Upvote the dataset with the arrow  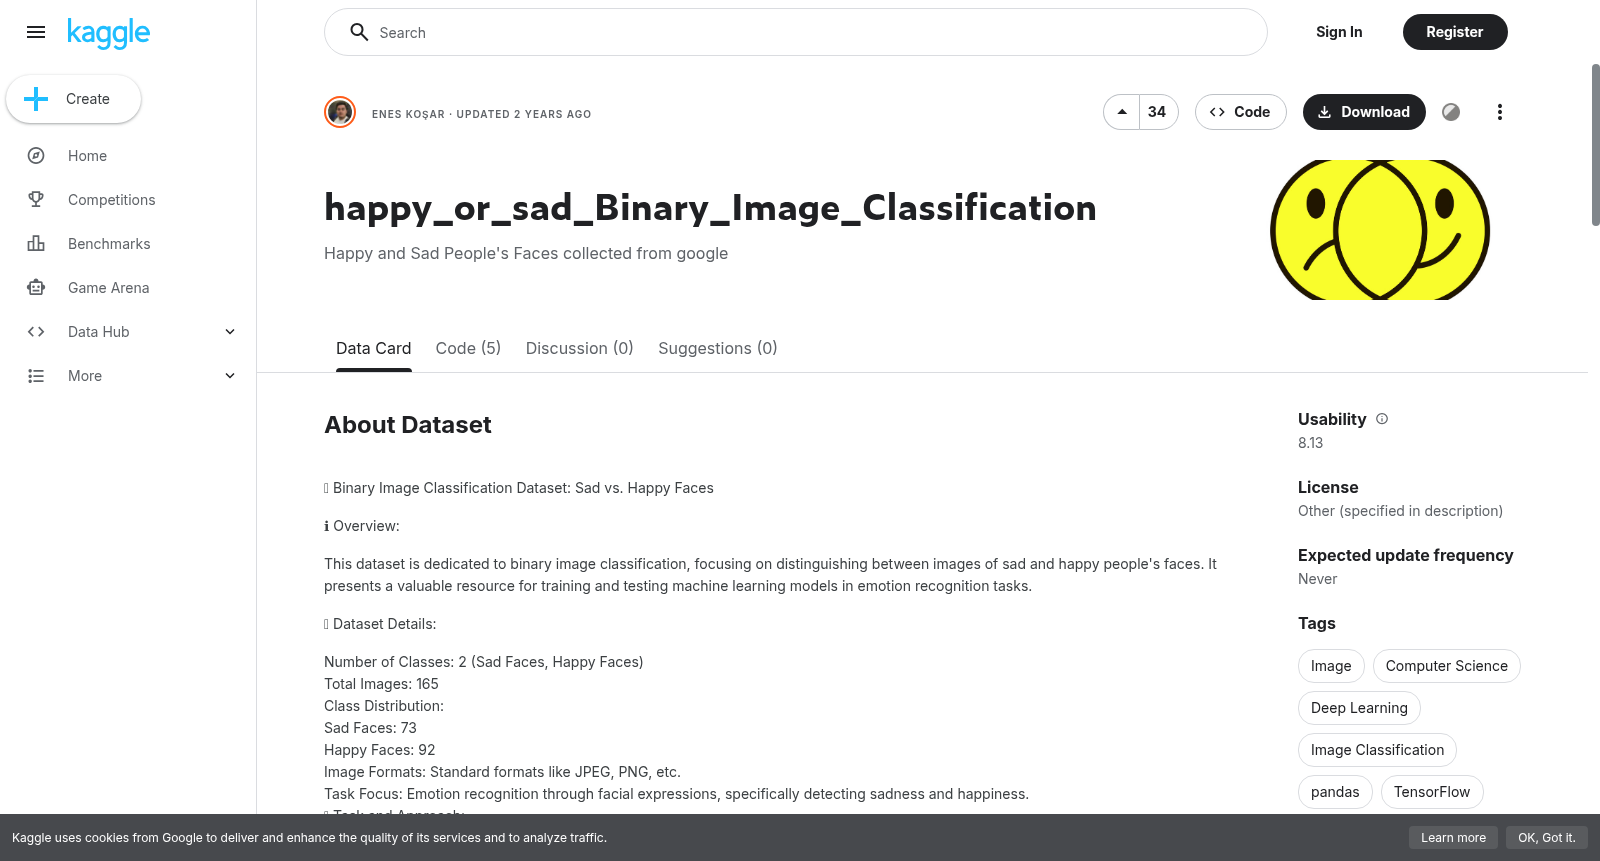point(1122,112)
